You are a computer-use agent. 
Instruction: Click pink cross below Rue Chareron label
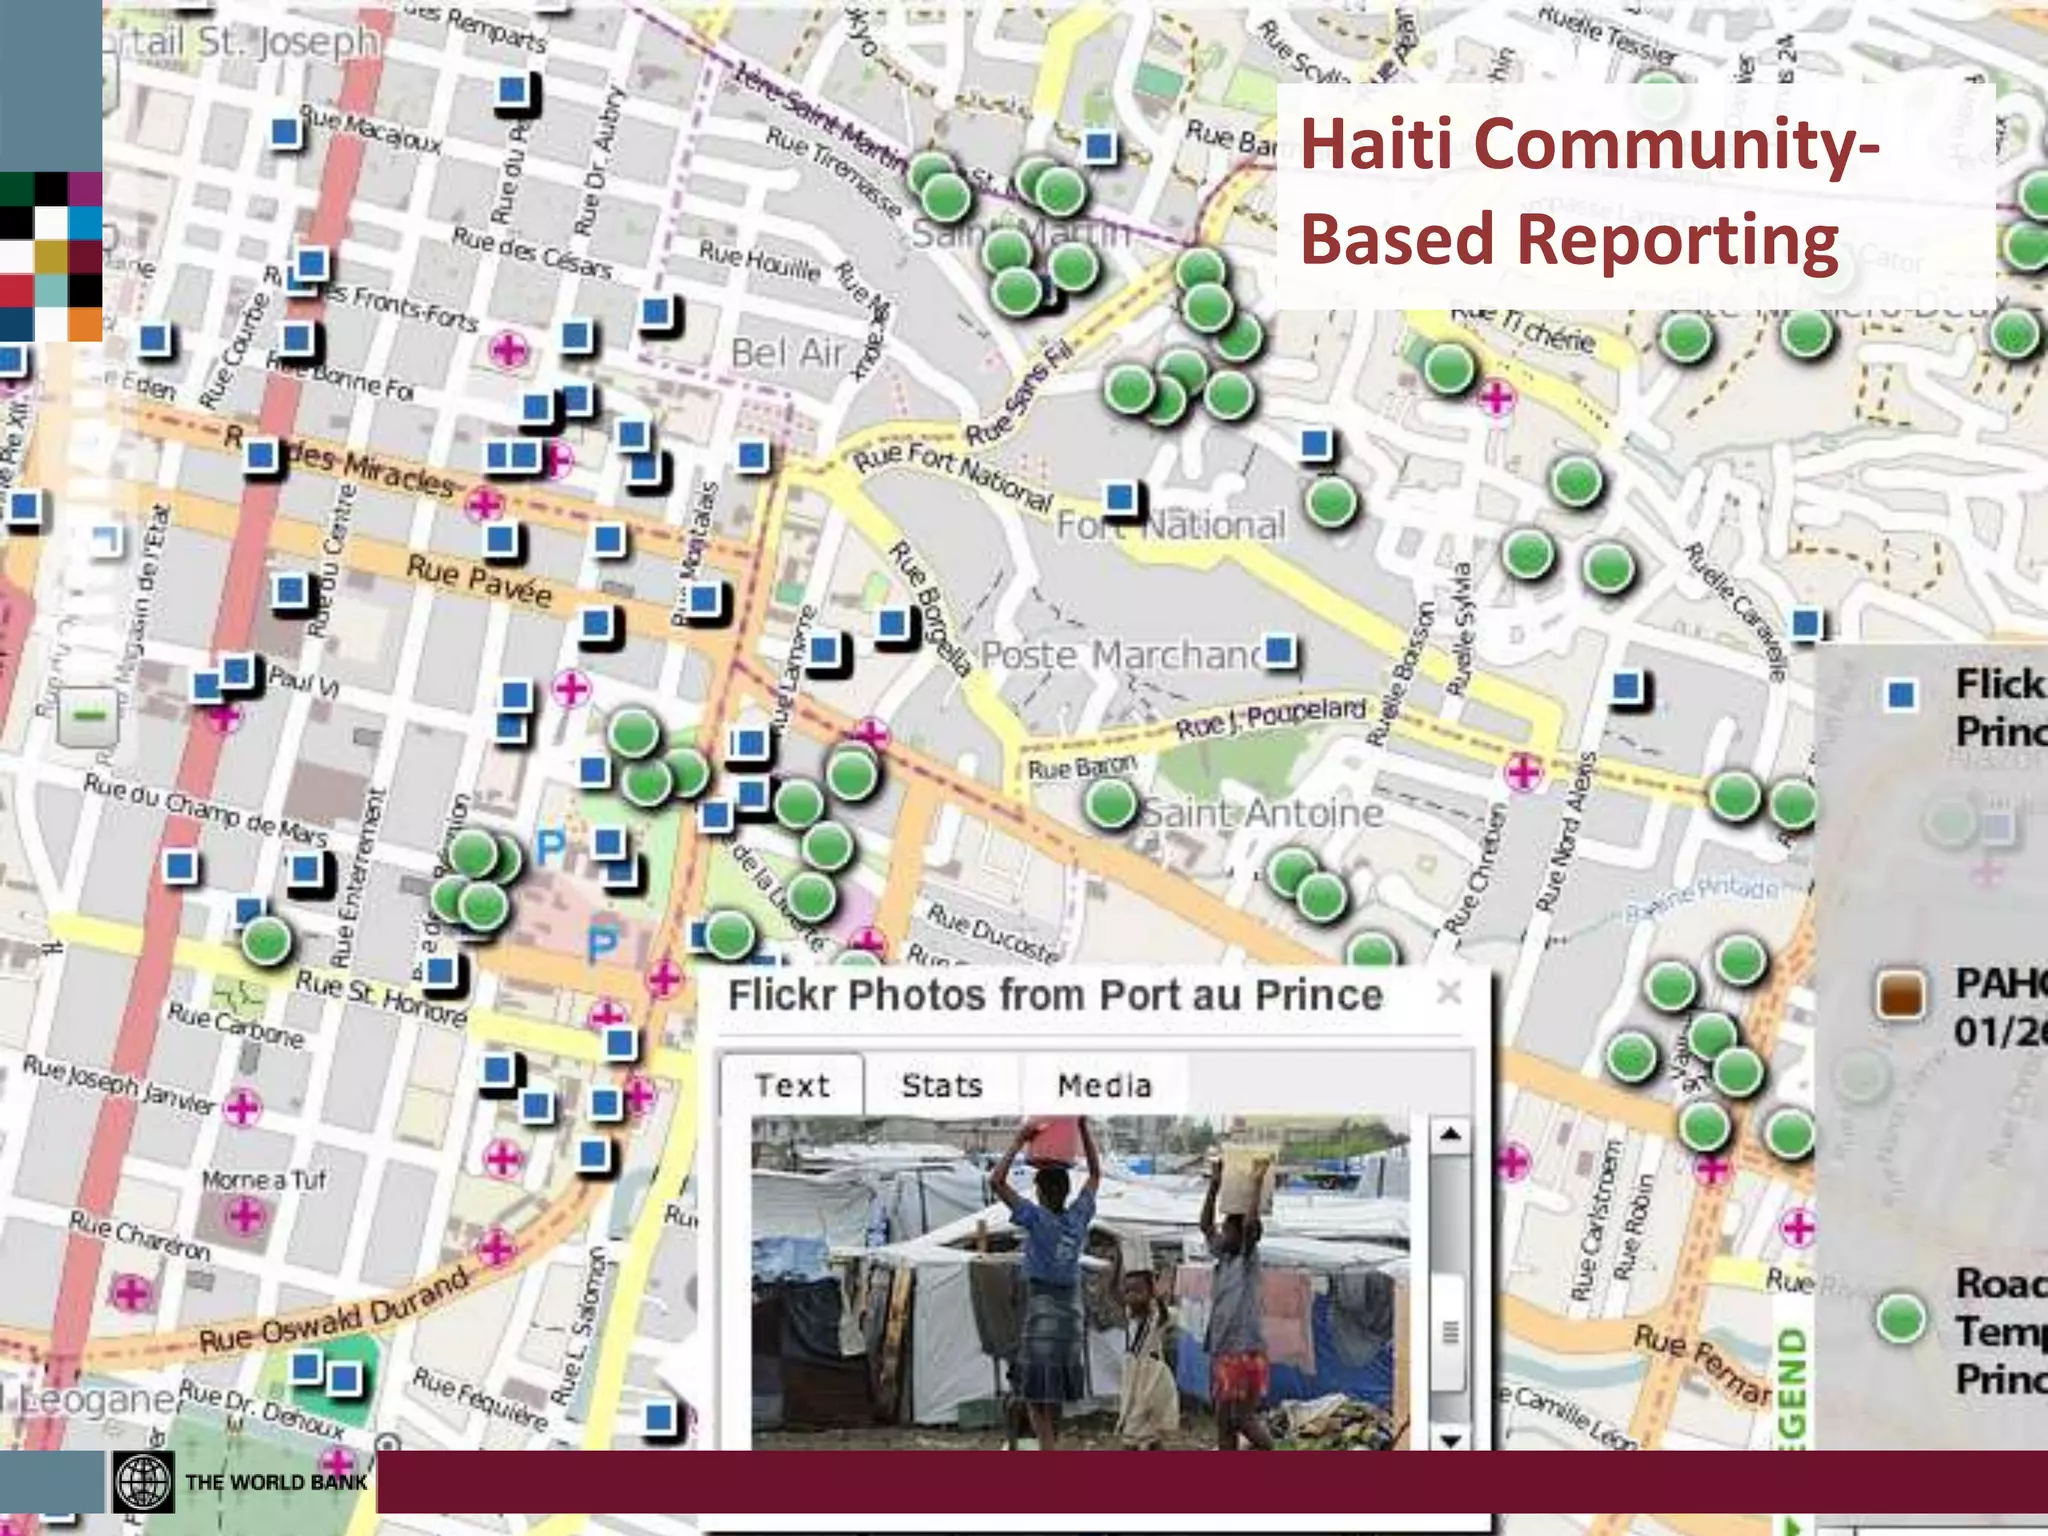pyautogui.click(x=132, y=1293)
